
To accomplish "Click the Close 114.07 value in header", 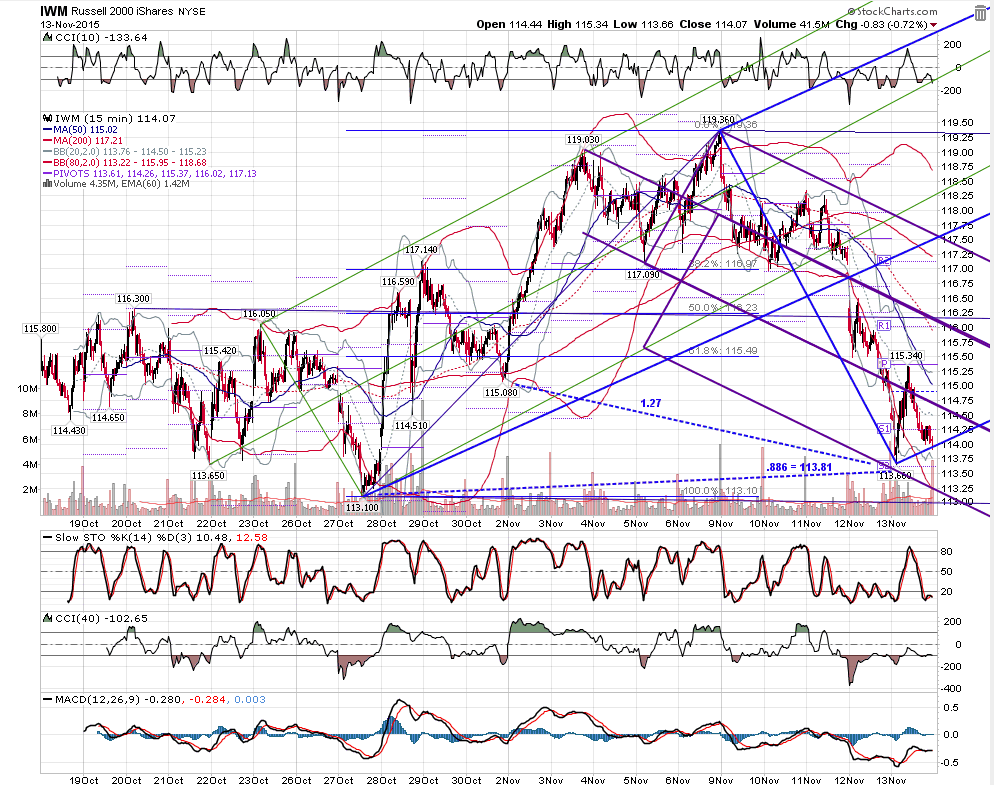I will pyautogui.click(x=714, y=24).
